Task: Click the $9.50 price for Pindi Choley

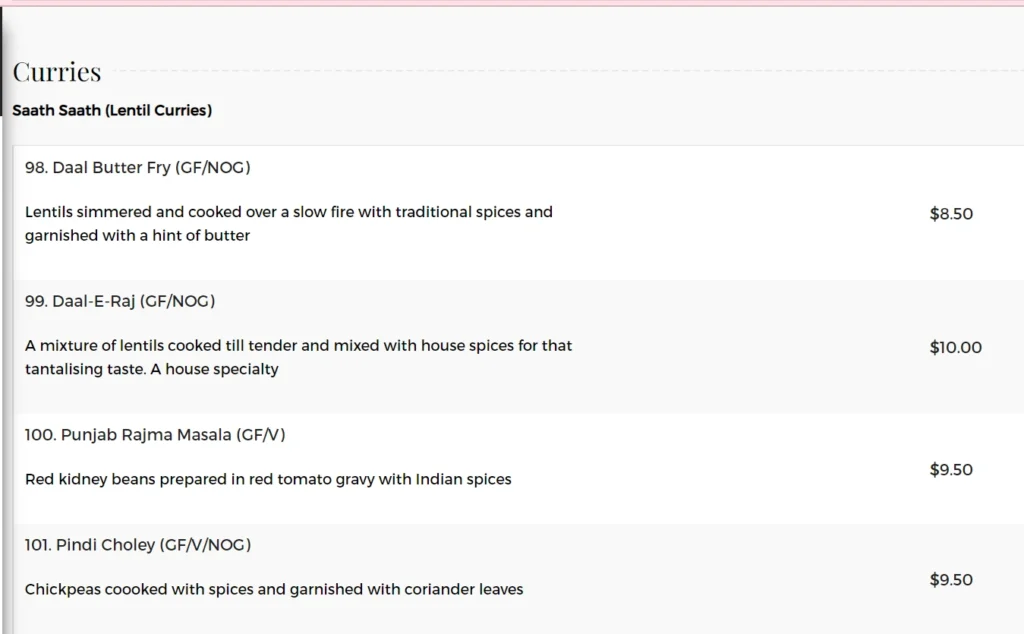Action: (x=951, y=580)
